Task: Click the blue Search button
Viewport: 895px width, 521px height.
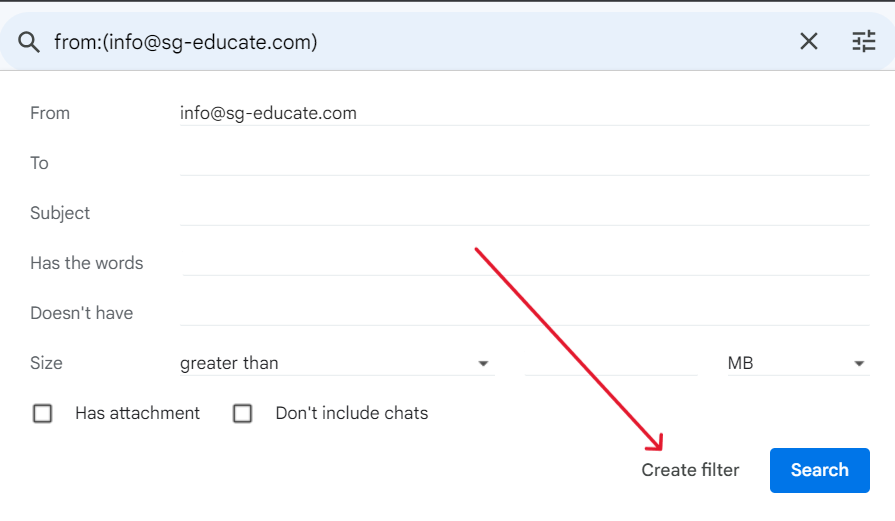Action: coord(819,470)
